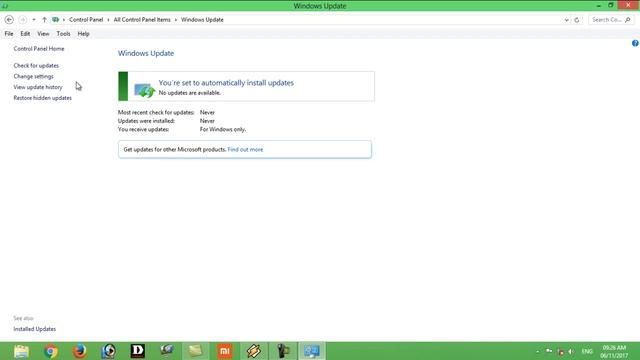Open Installed Updates link

point(35,329)
